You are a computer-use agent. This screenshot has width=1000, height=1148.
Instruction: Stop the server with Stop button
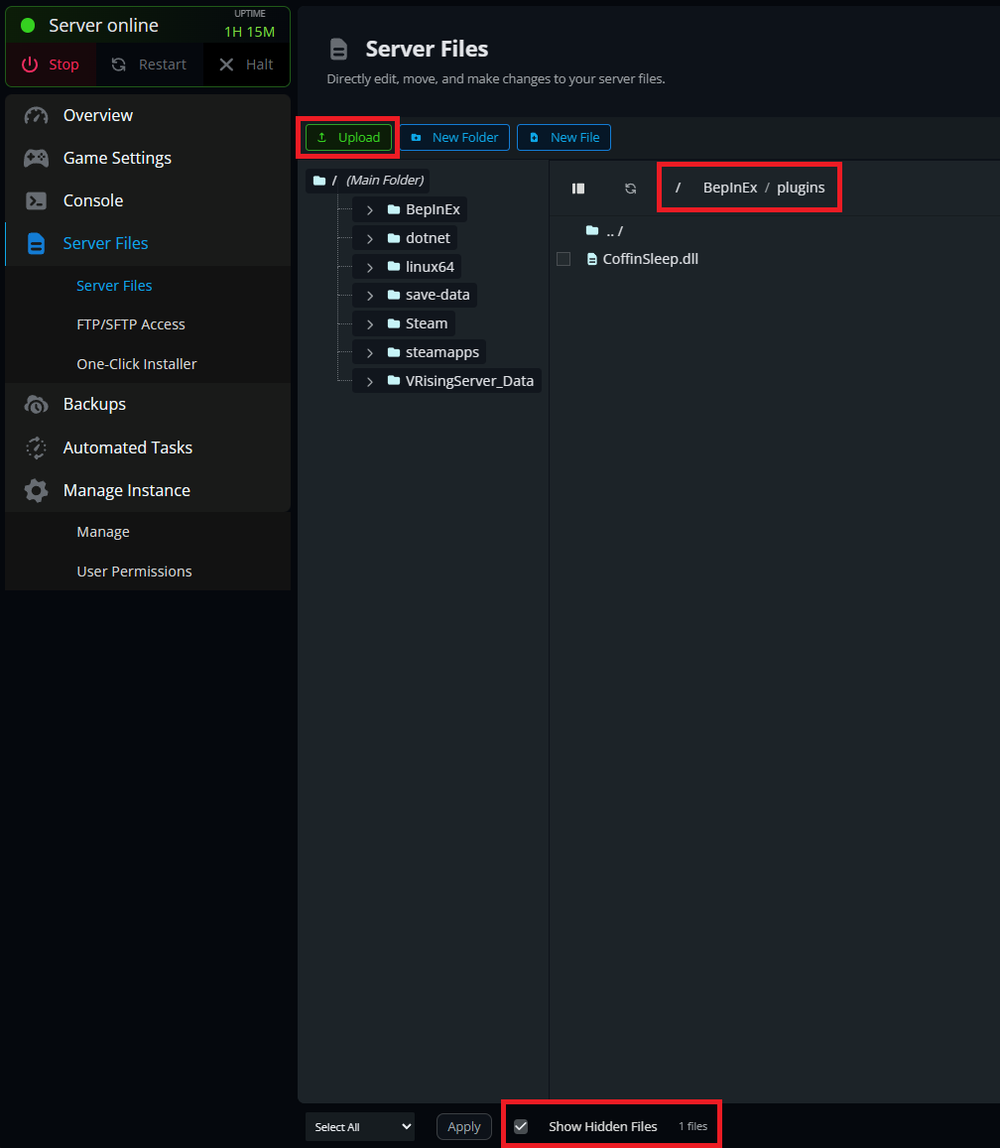(x=51, y=64)
